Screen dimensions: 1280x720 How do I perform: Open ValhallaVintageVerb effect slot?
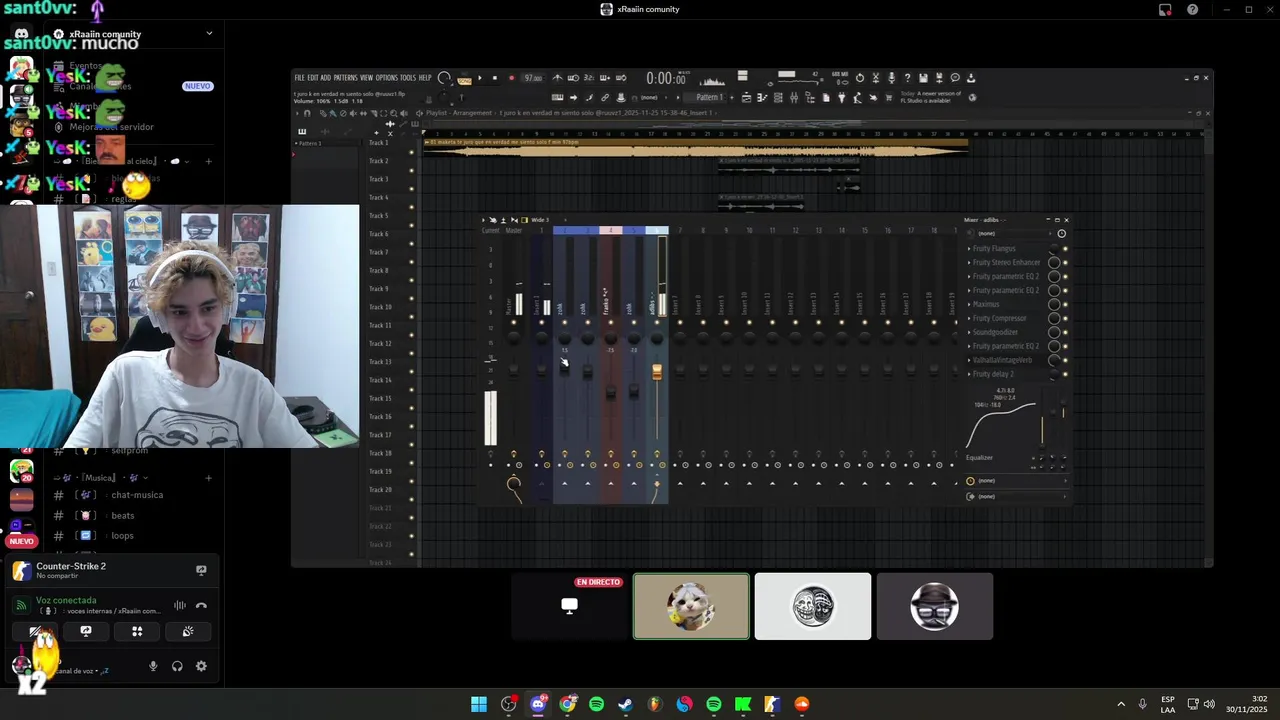tap(1002, 360)
